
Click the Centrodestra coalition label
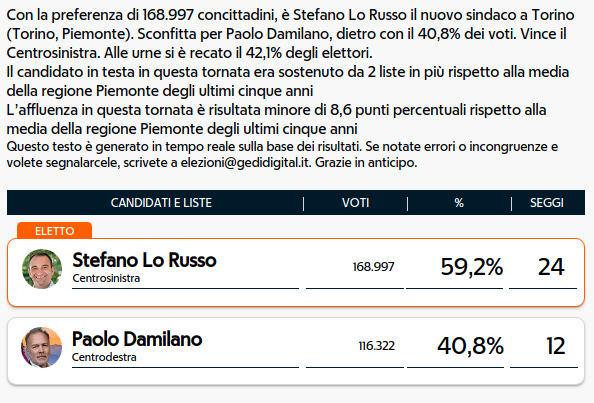(x=104, y=357)
